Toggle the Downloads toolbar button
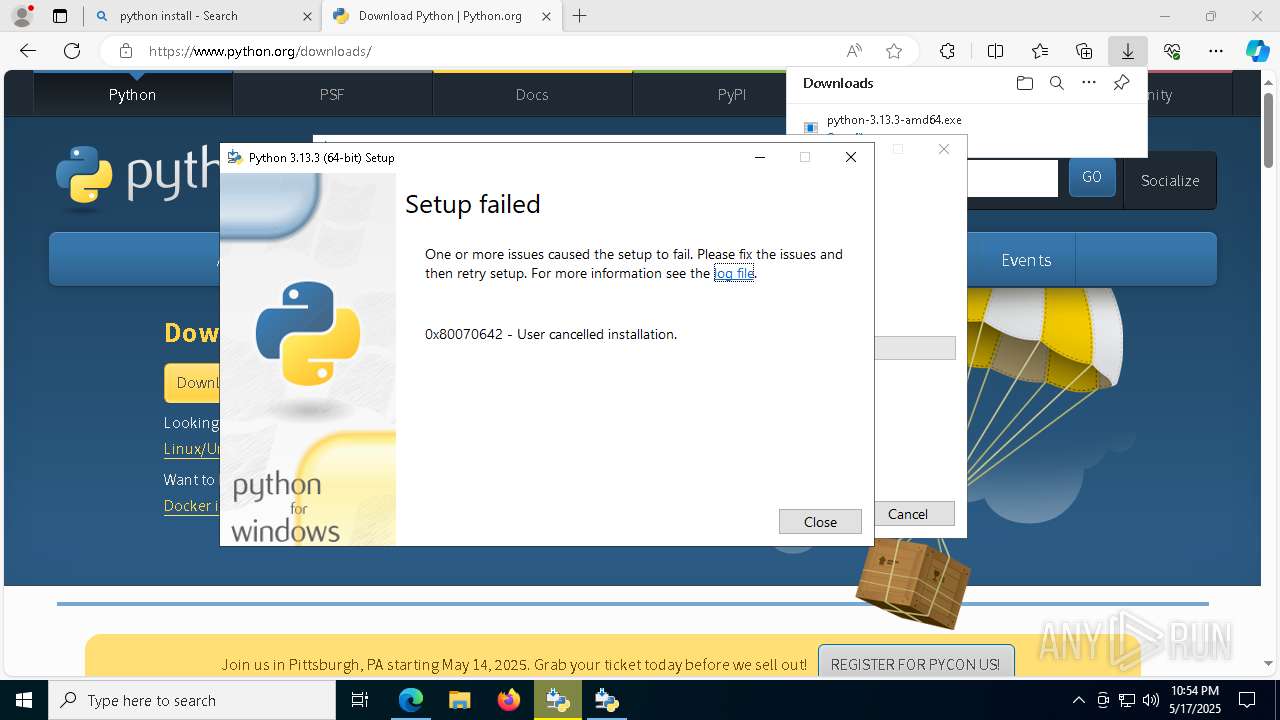1280x720 pixels. 1127,51
